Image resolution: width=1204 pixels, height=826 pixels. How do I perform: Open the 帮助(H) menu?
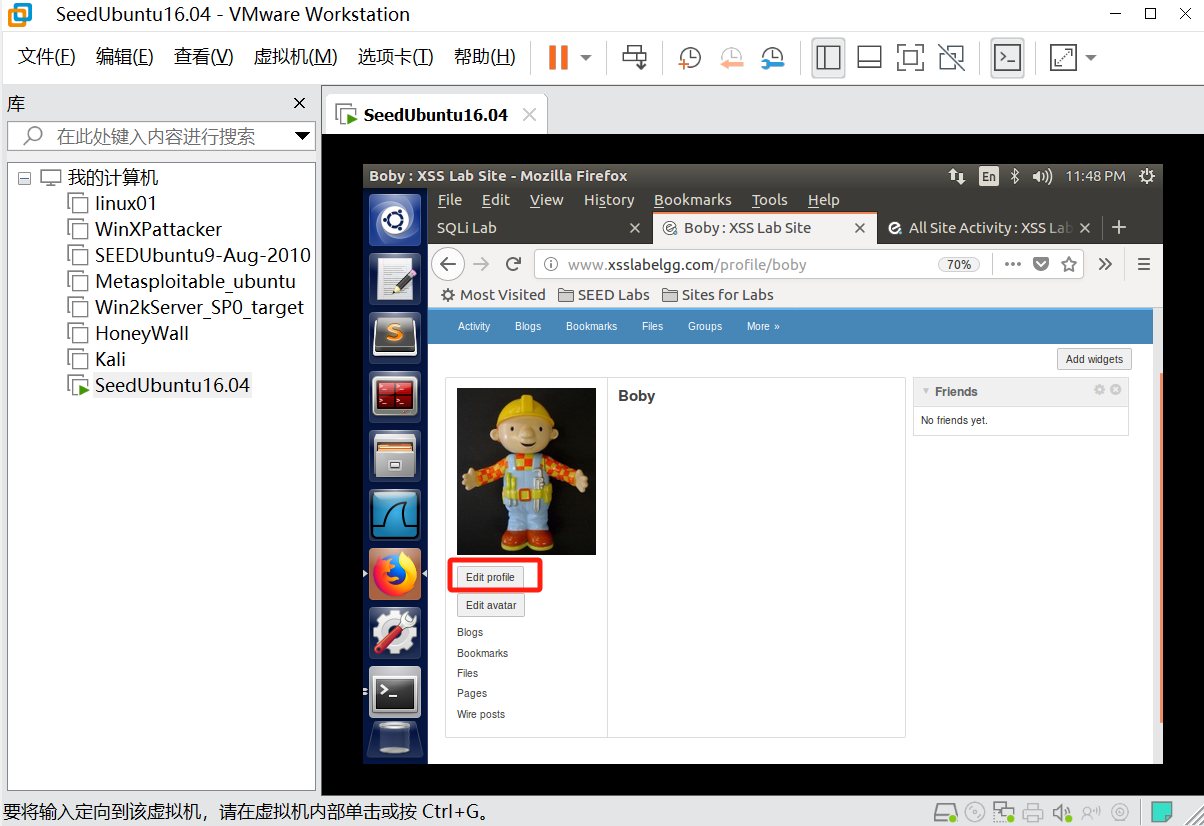[484, 57]
